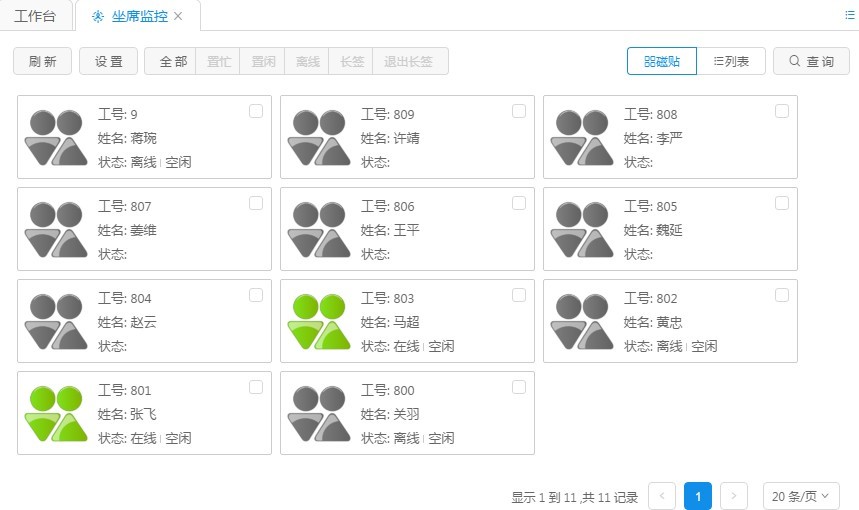Image resolution: width=859 pixels, height=510 pixels.
Task: Close the 坐席监控 tab
Action: (178, 16)
